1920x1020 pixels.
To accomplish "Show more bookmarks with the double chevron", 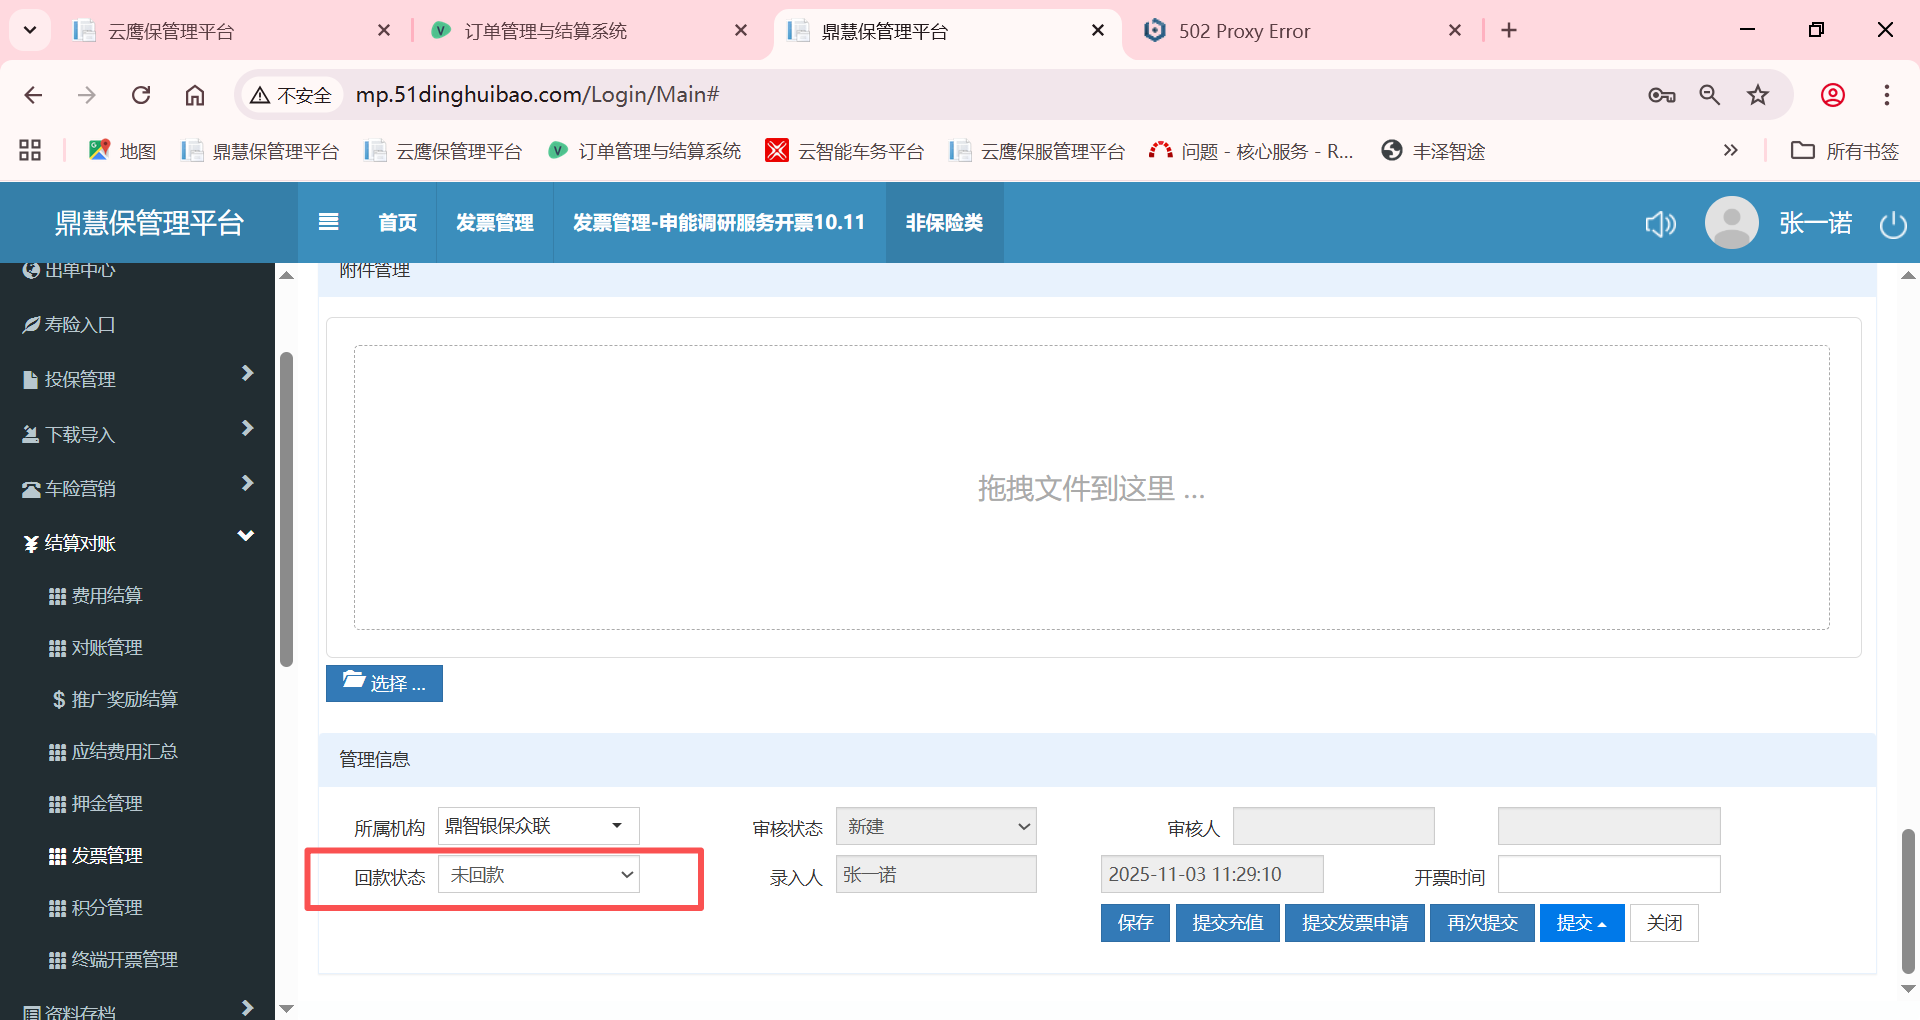I will [x=1731, y=151].
